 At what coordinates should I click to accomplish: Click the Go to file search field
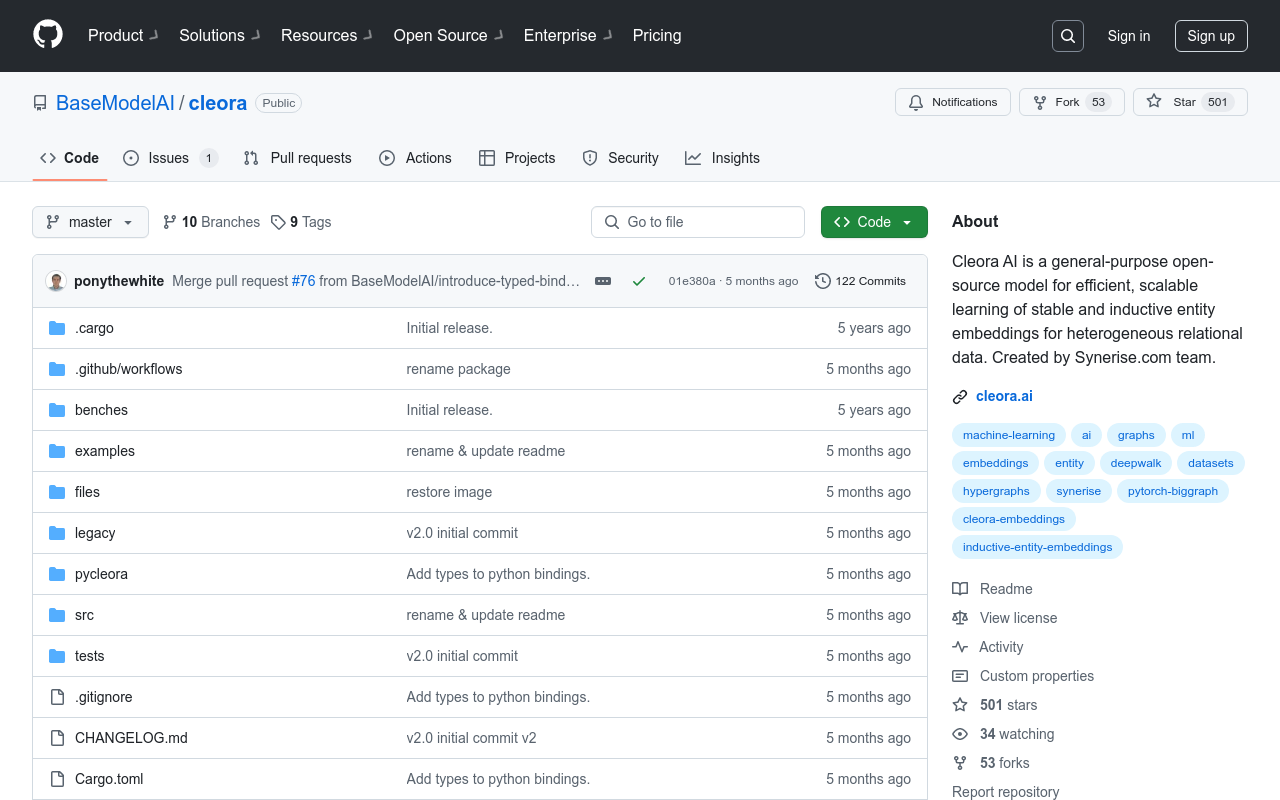pos(698,222)
